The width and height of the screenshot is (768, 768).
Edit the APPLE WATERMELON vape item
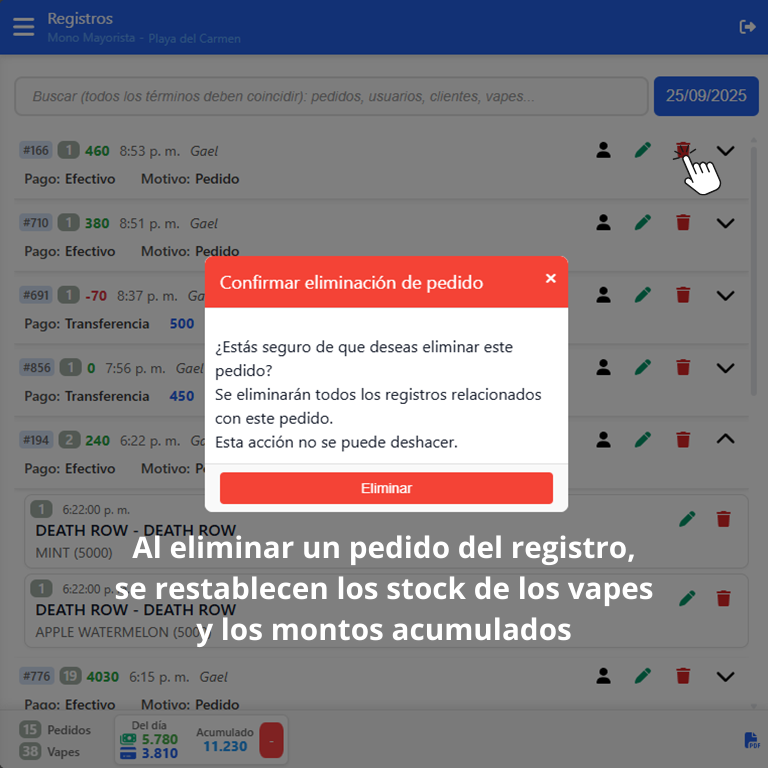[687, 599]
